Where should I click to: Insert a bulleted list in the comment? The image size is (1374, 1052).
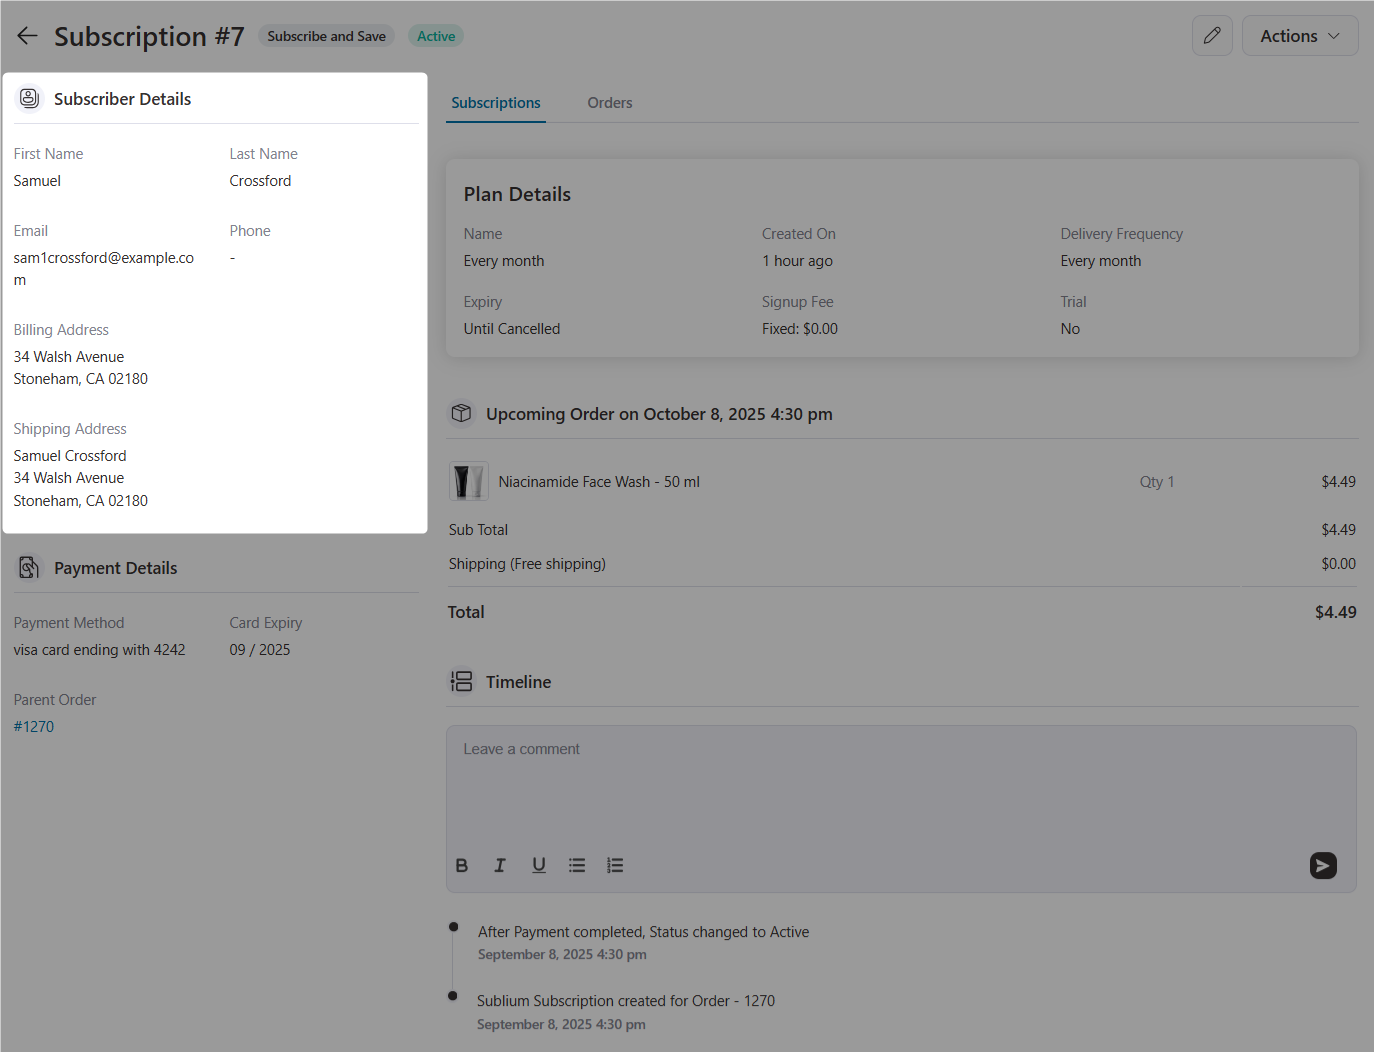click(577, 865)
